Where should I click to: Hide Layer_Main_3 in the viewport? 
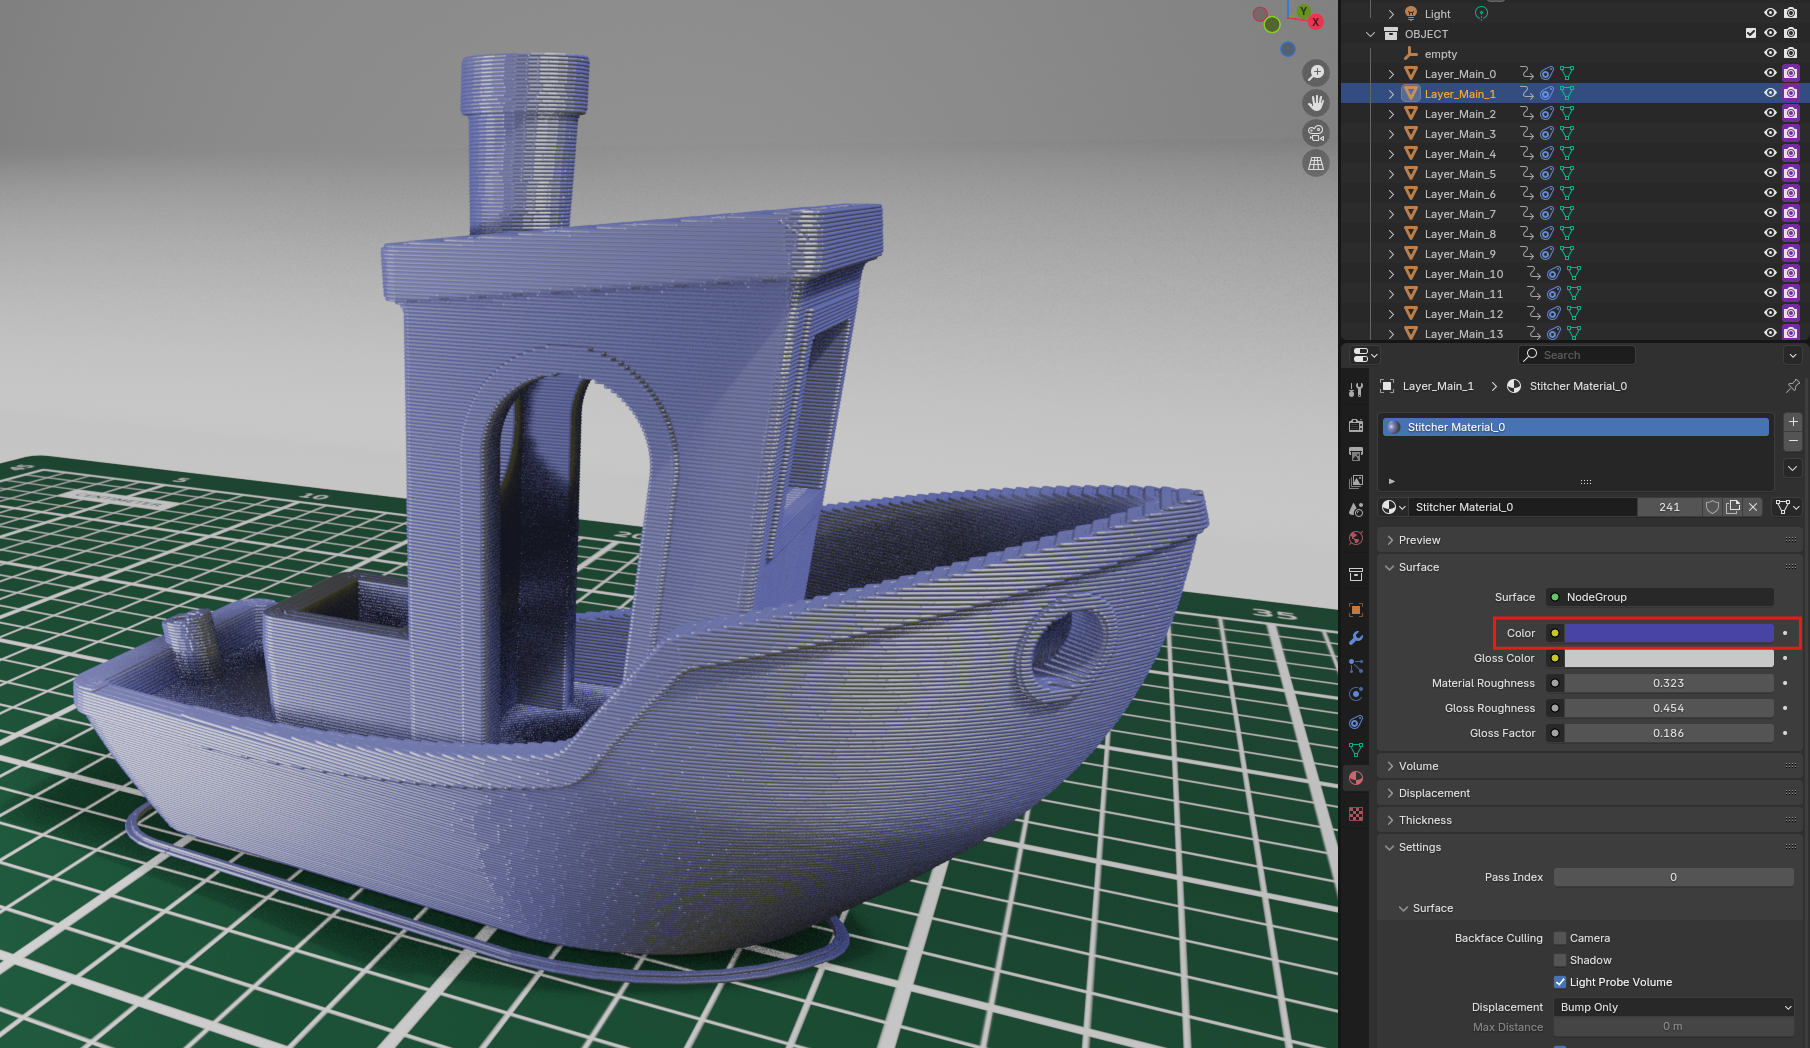[1770, 133]
